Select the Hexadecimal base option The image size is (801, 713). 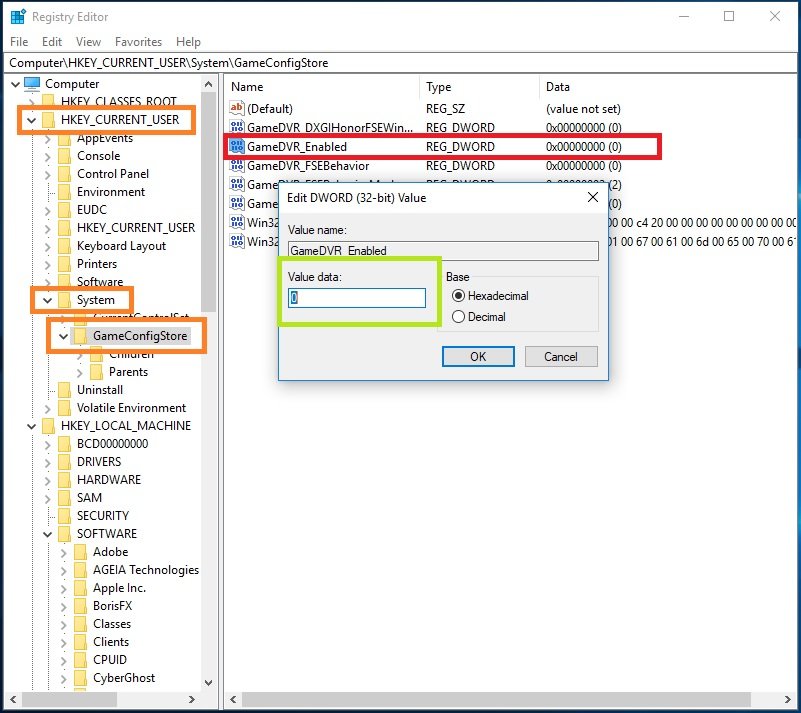[x=458, y=296]
